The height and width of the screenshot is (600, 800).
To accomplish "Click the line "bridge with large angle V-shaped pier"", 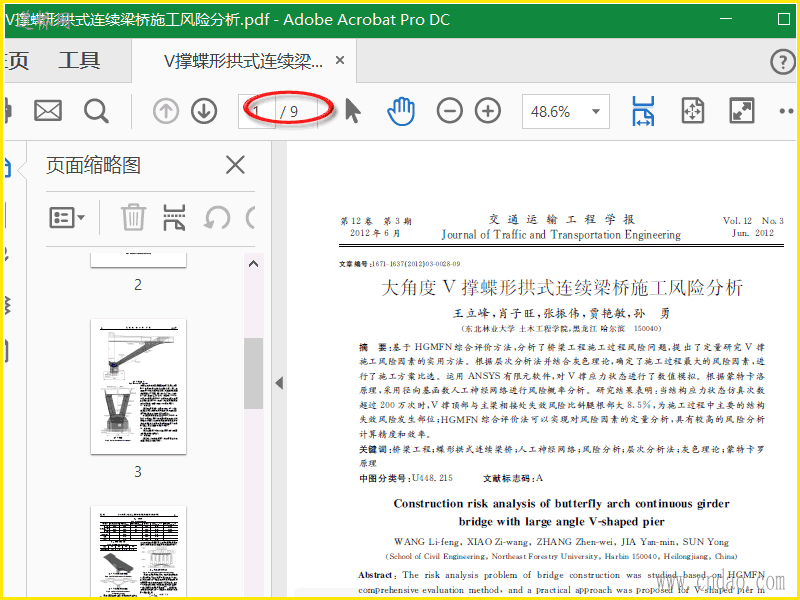I will 561,521.
